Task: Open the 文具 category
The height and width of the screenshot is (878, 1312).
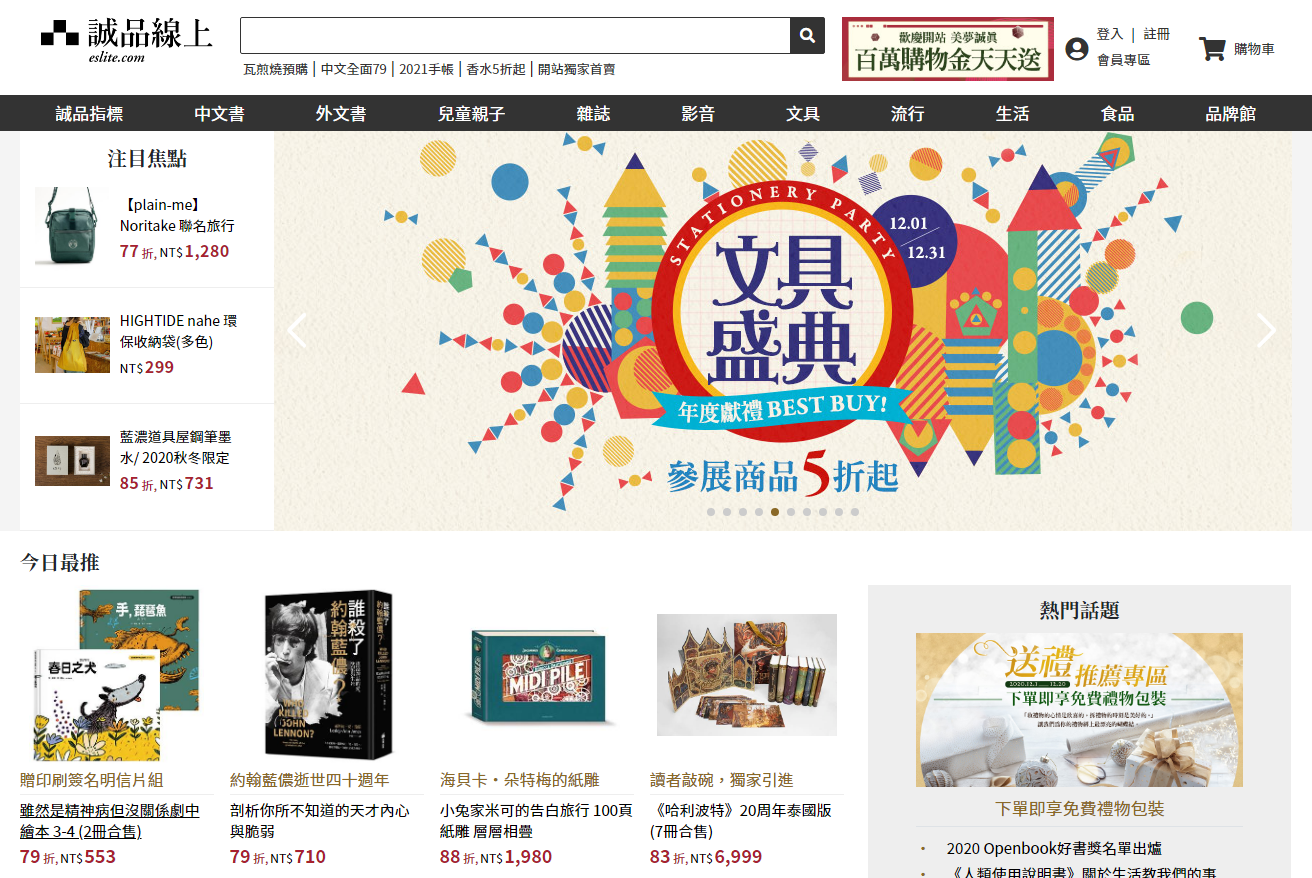Action: click(x=803, y=114)
